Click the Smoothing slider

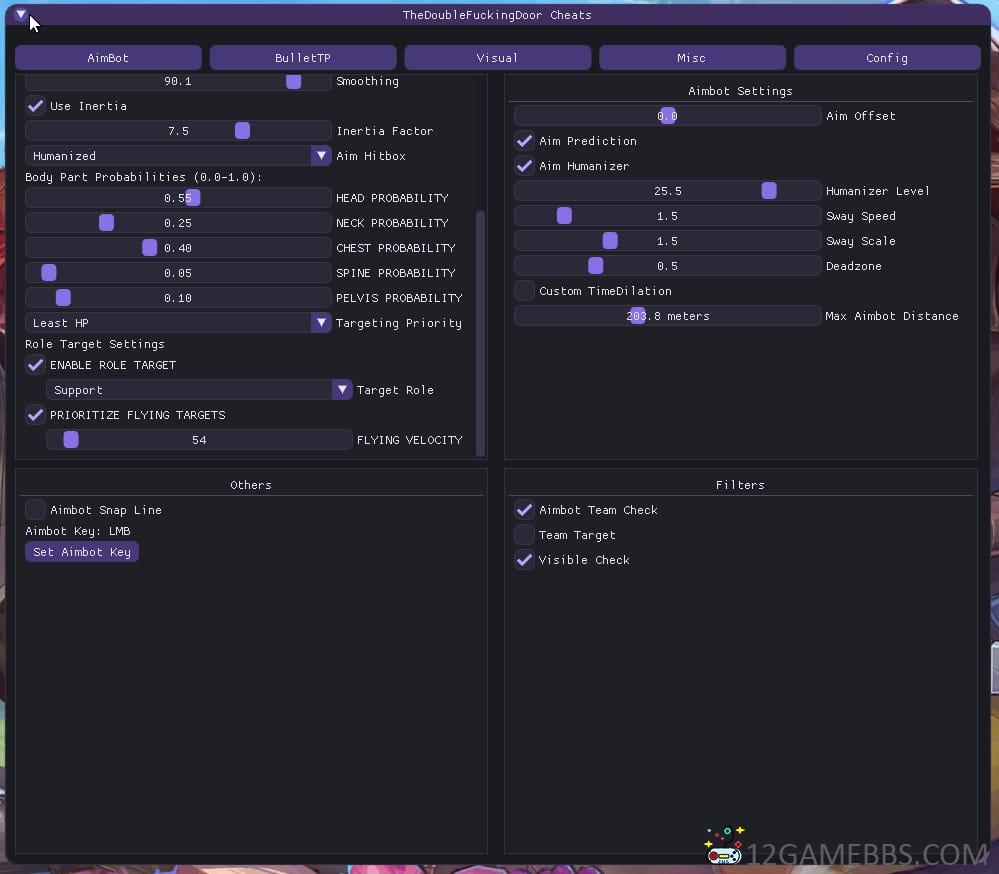click(x=178, y=82)
